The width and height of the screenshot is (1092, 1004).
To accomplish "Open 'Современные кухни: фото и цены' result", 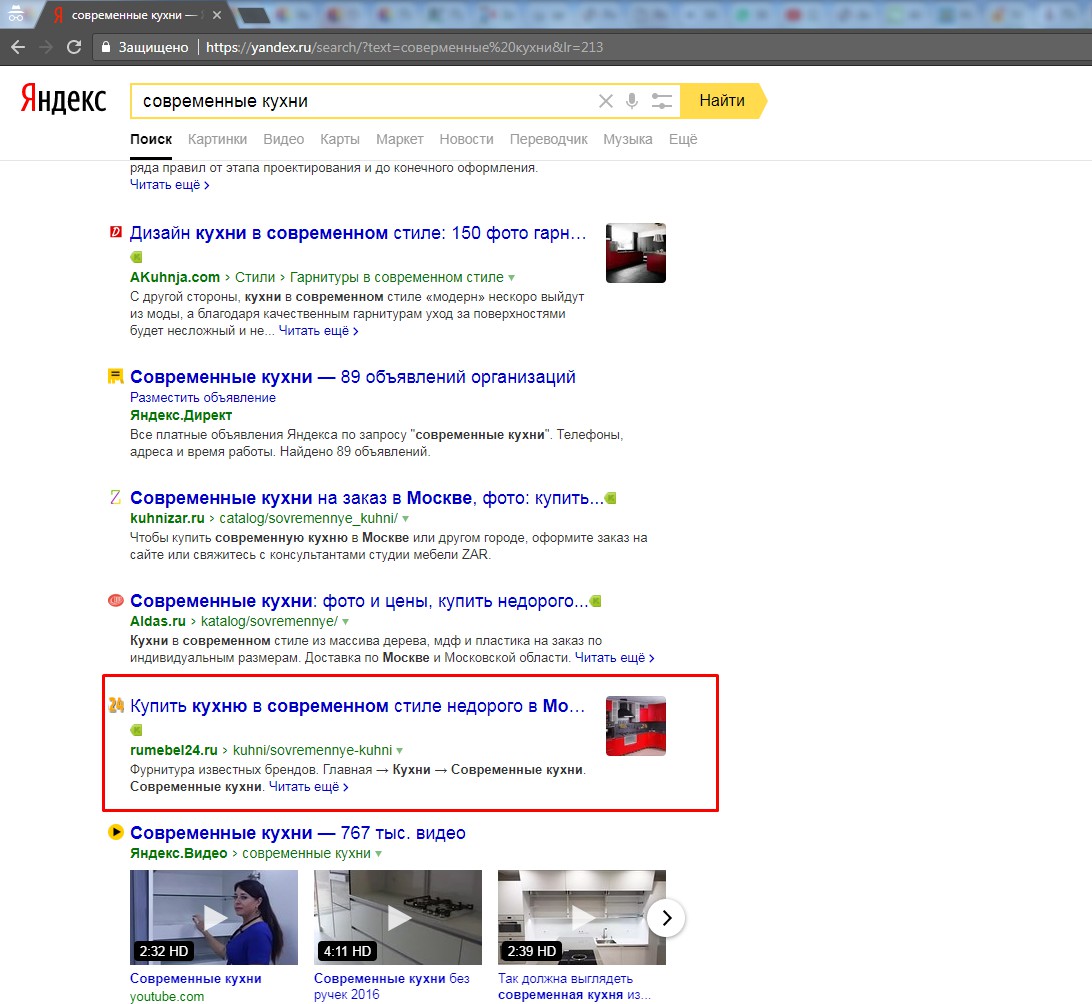I will tap(359, 601).
